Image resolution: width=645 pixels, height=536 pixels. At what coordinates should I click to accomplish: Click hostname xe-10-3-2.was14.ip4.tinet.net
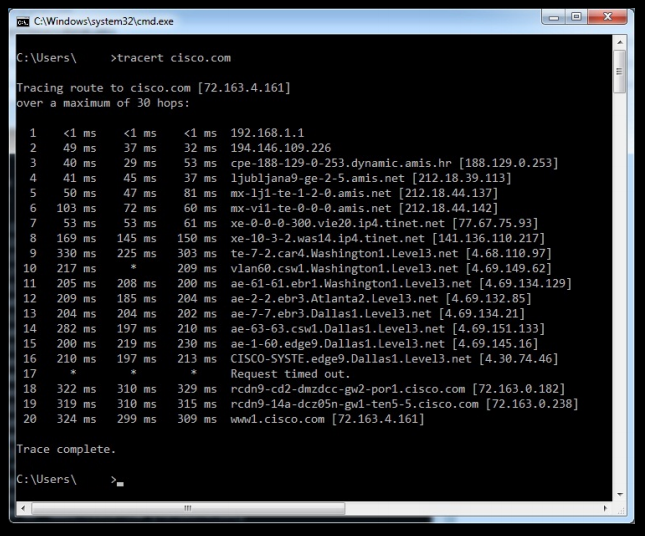coord(327,239)
